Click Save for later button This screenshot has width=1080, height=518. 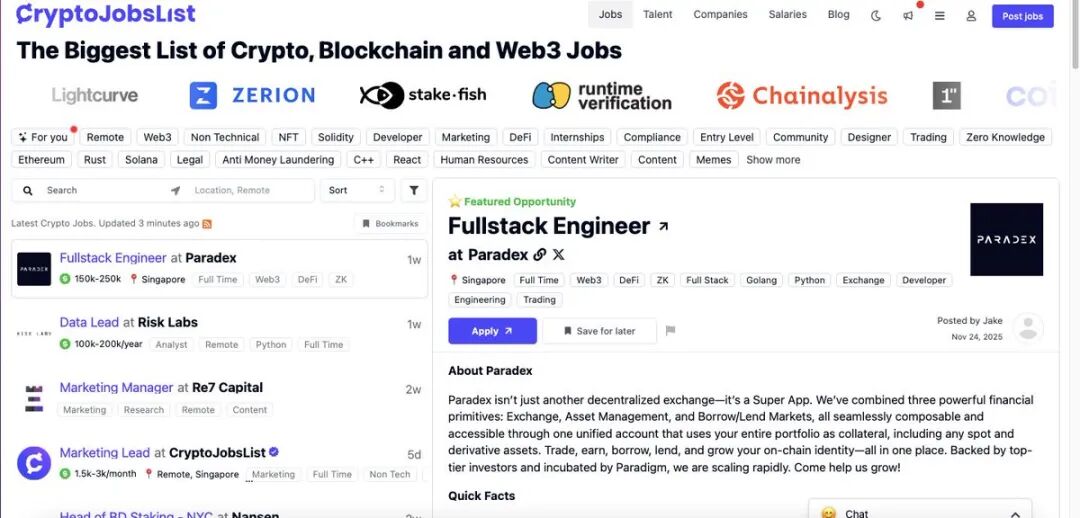pos(598,331)
